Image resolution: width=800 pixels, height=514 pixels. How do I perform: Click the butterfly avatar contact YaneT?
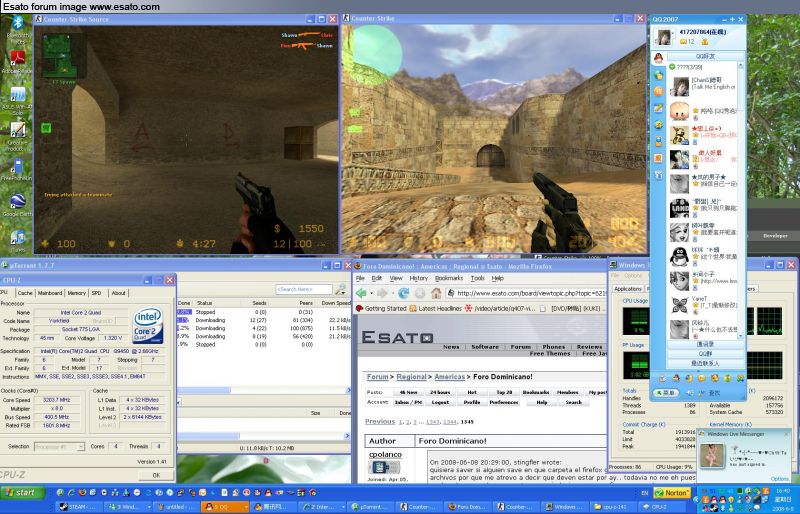point(679,305)
